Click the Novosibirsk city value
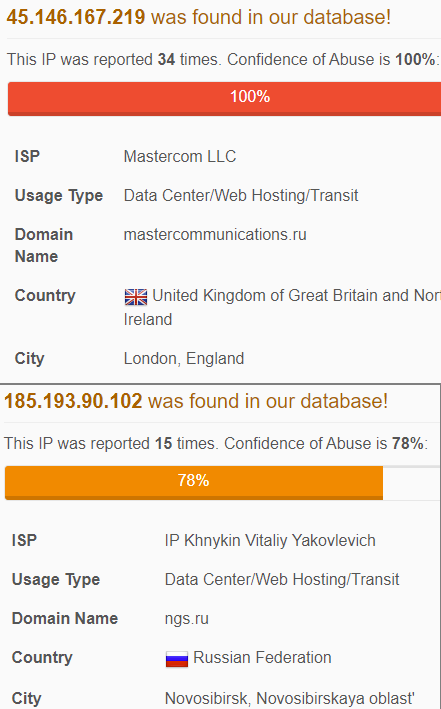 (x=290, y=699)
